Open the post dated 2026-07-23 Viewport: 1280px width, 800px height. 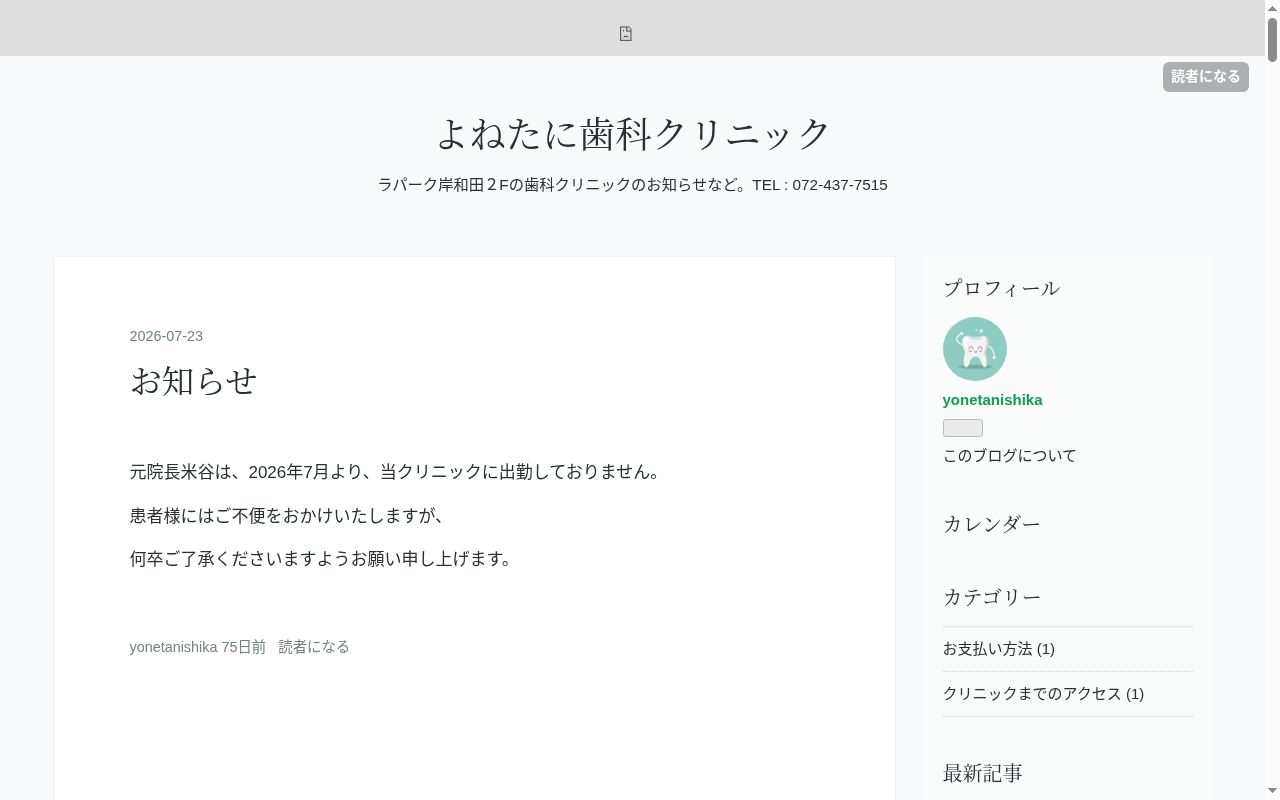[x=166, y=336]
